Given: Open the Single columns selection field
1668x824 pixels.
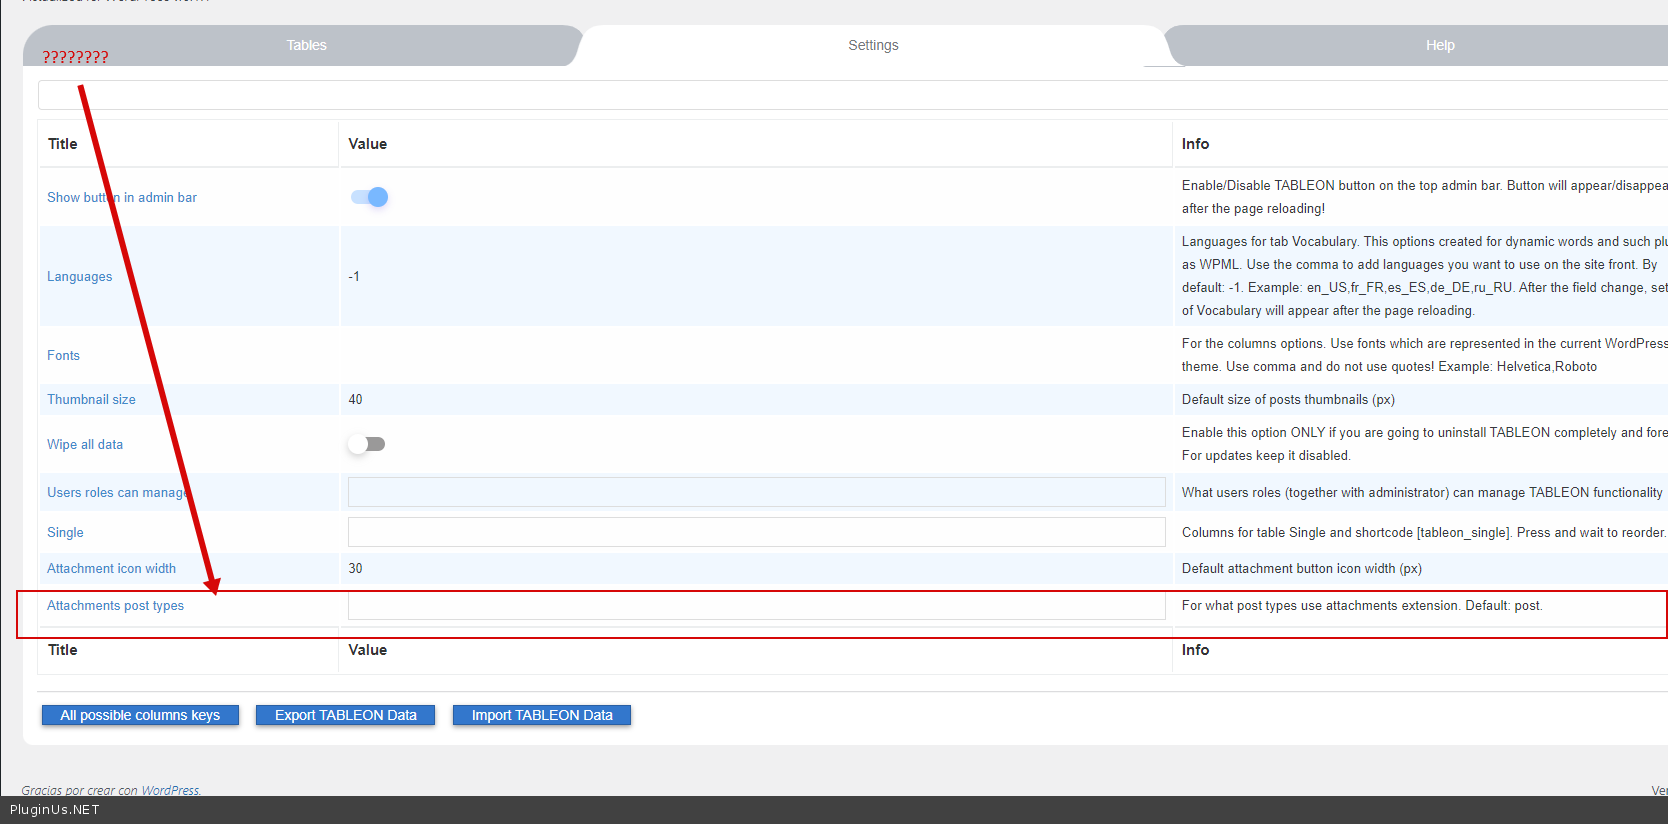Looking at the screenshot, I should click(756, 532).
